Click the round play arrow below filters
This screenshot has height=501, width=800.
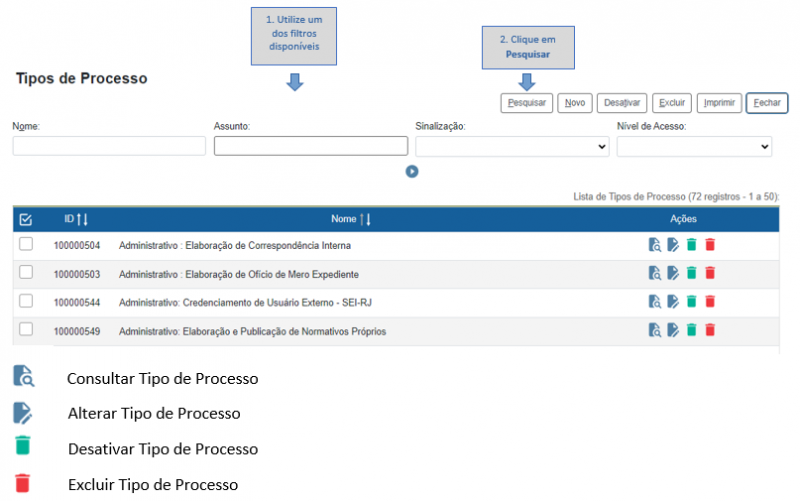(411, 172)
